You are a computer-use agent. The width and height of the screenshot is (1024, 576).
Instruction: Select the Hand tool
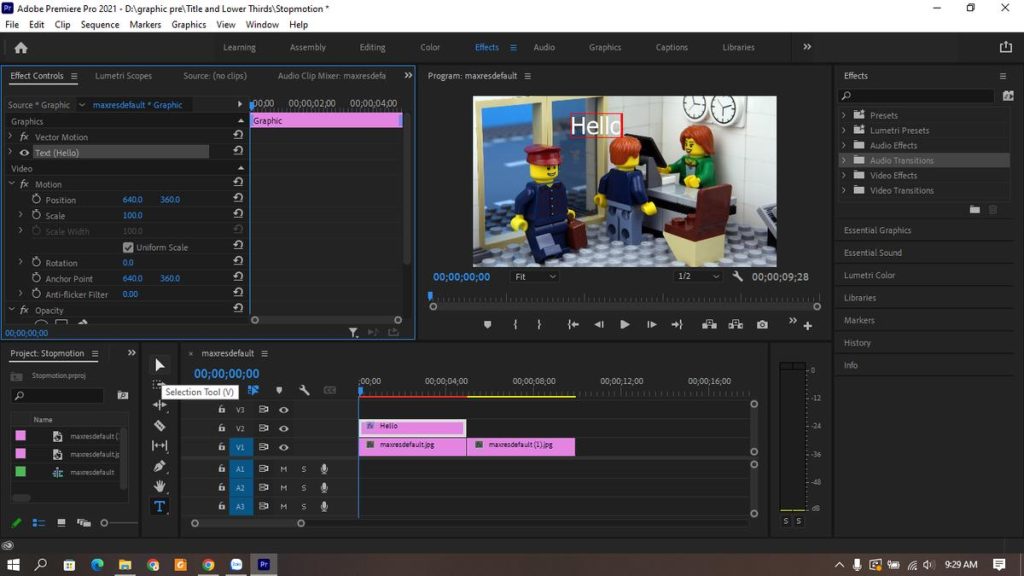pyautogui.click(x=159, y=487)
